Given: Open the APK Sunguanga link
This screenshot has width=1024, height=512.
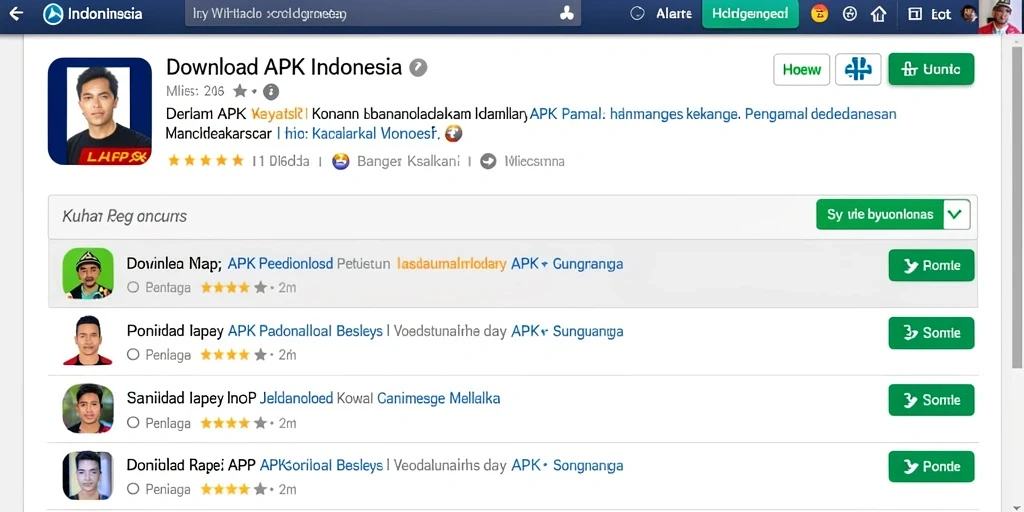Looking at the screenshot, I should [568, 331].
